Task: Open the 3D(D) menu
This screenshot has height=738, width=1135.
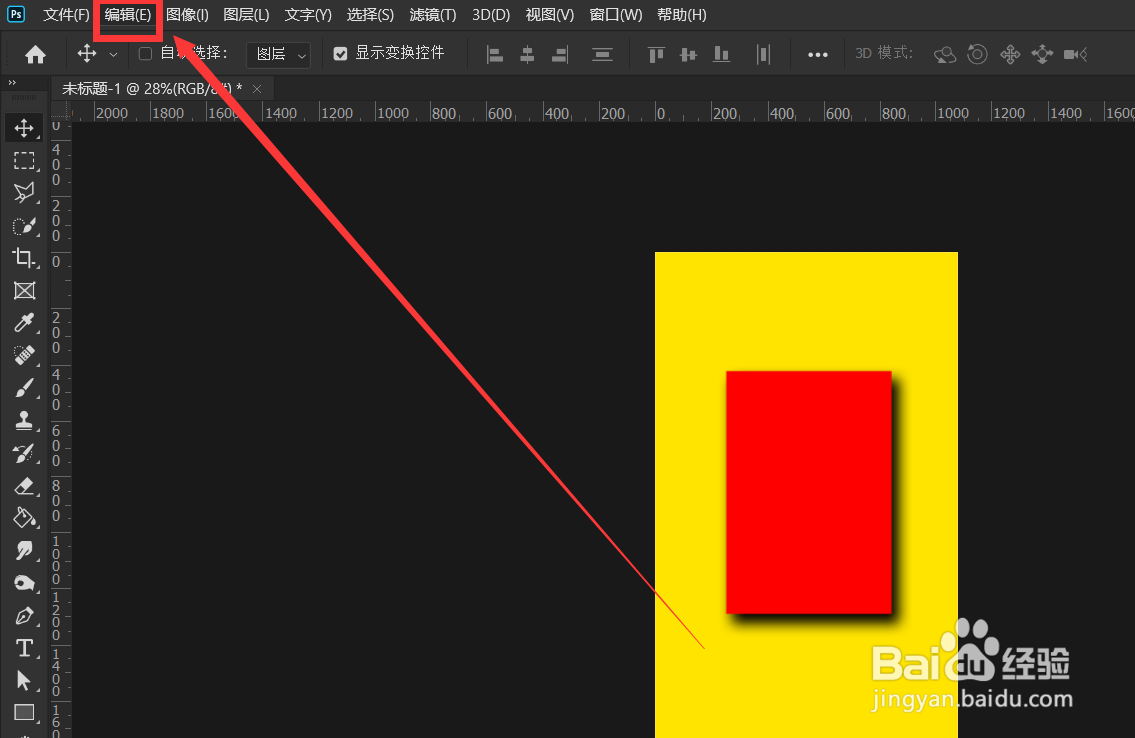Action: [x=491, y=14]
